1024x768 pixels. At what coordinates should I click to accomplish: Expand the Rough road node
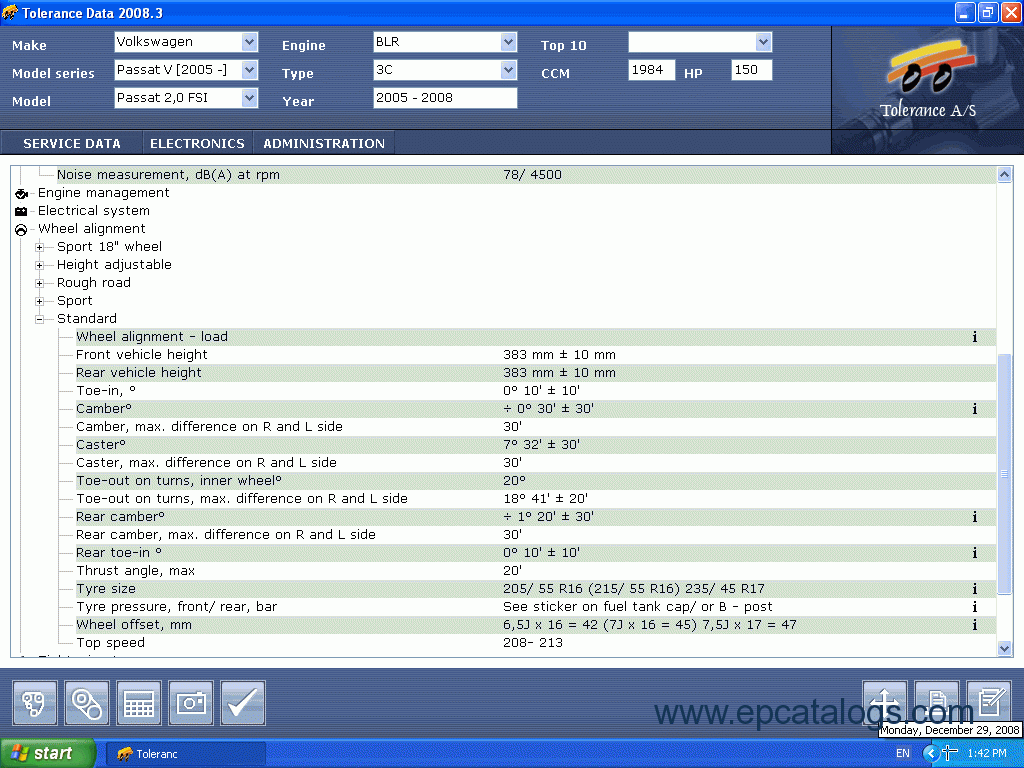39,283
